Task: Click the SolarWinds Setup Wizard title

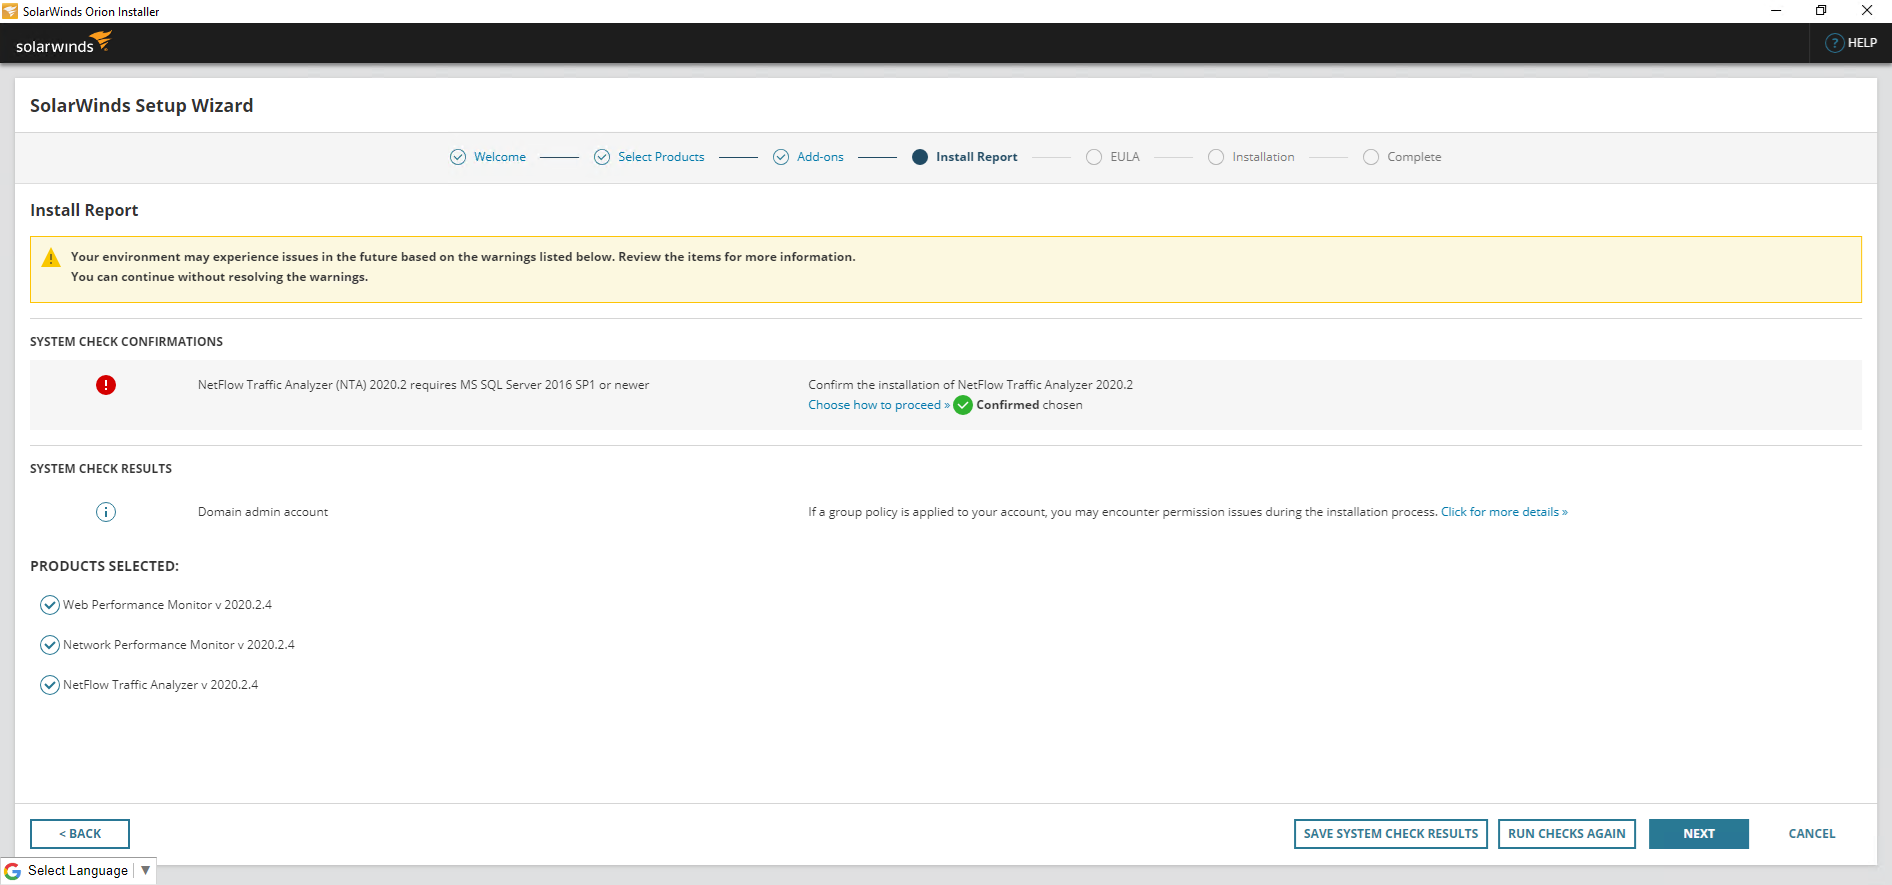Action: click(x=142, y=106)
